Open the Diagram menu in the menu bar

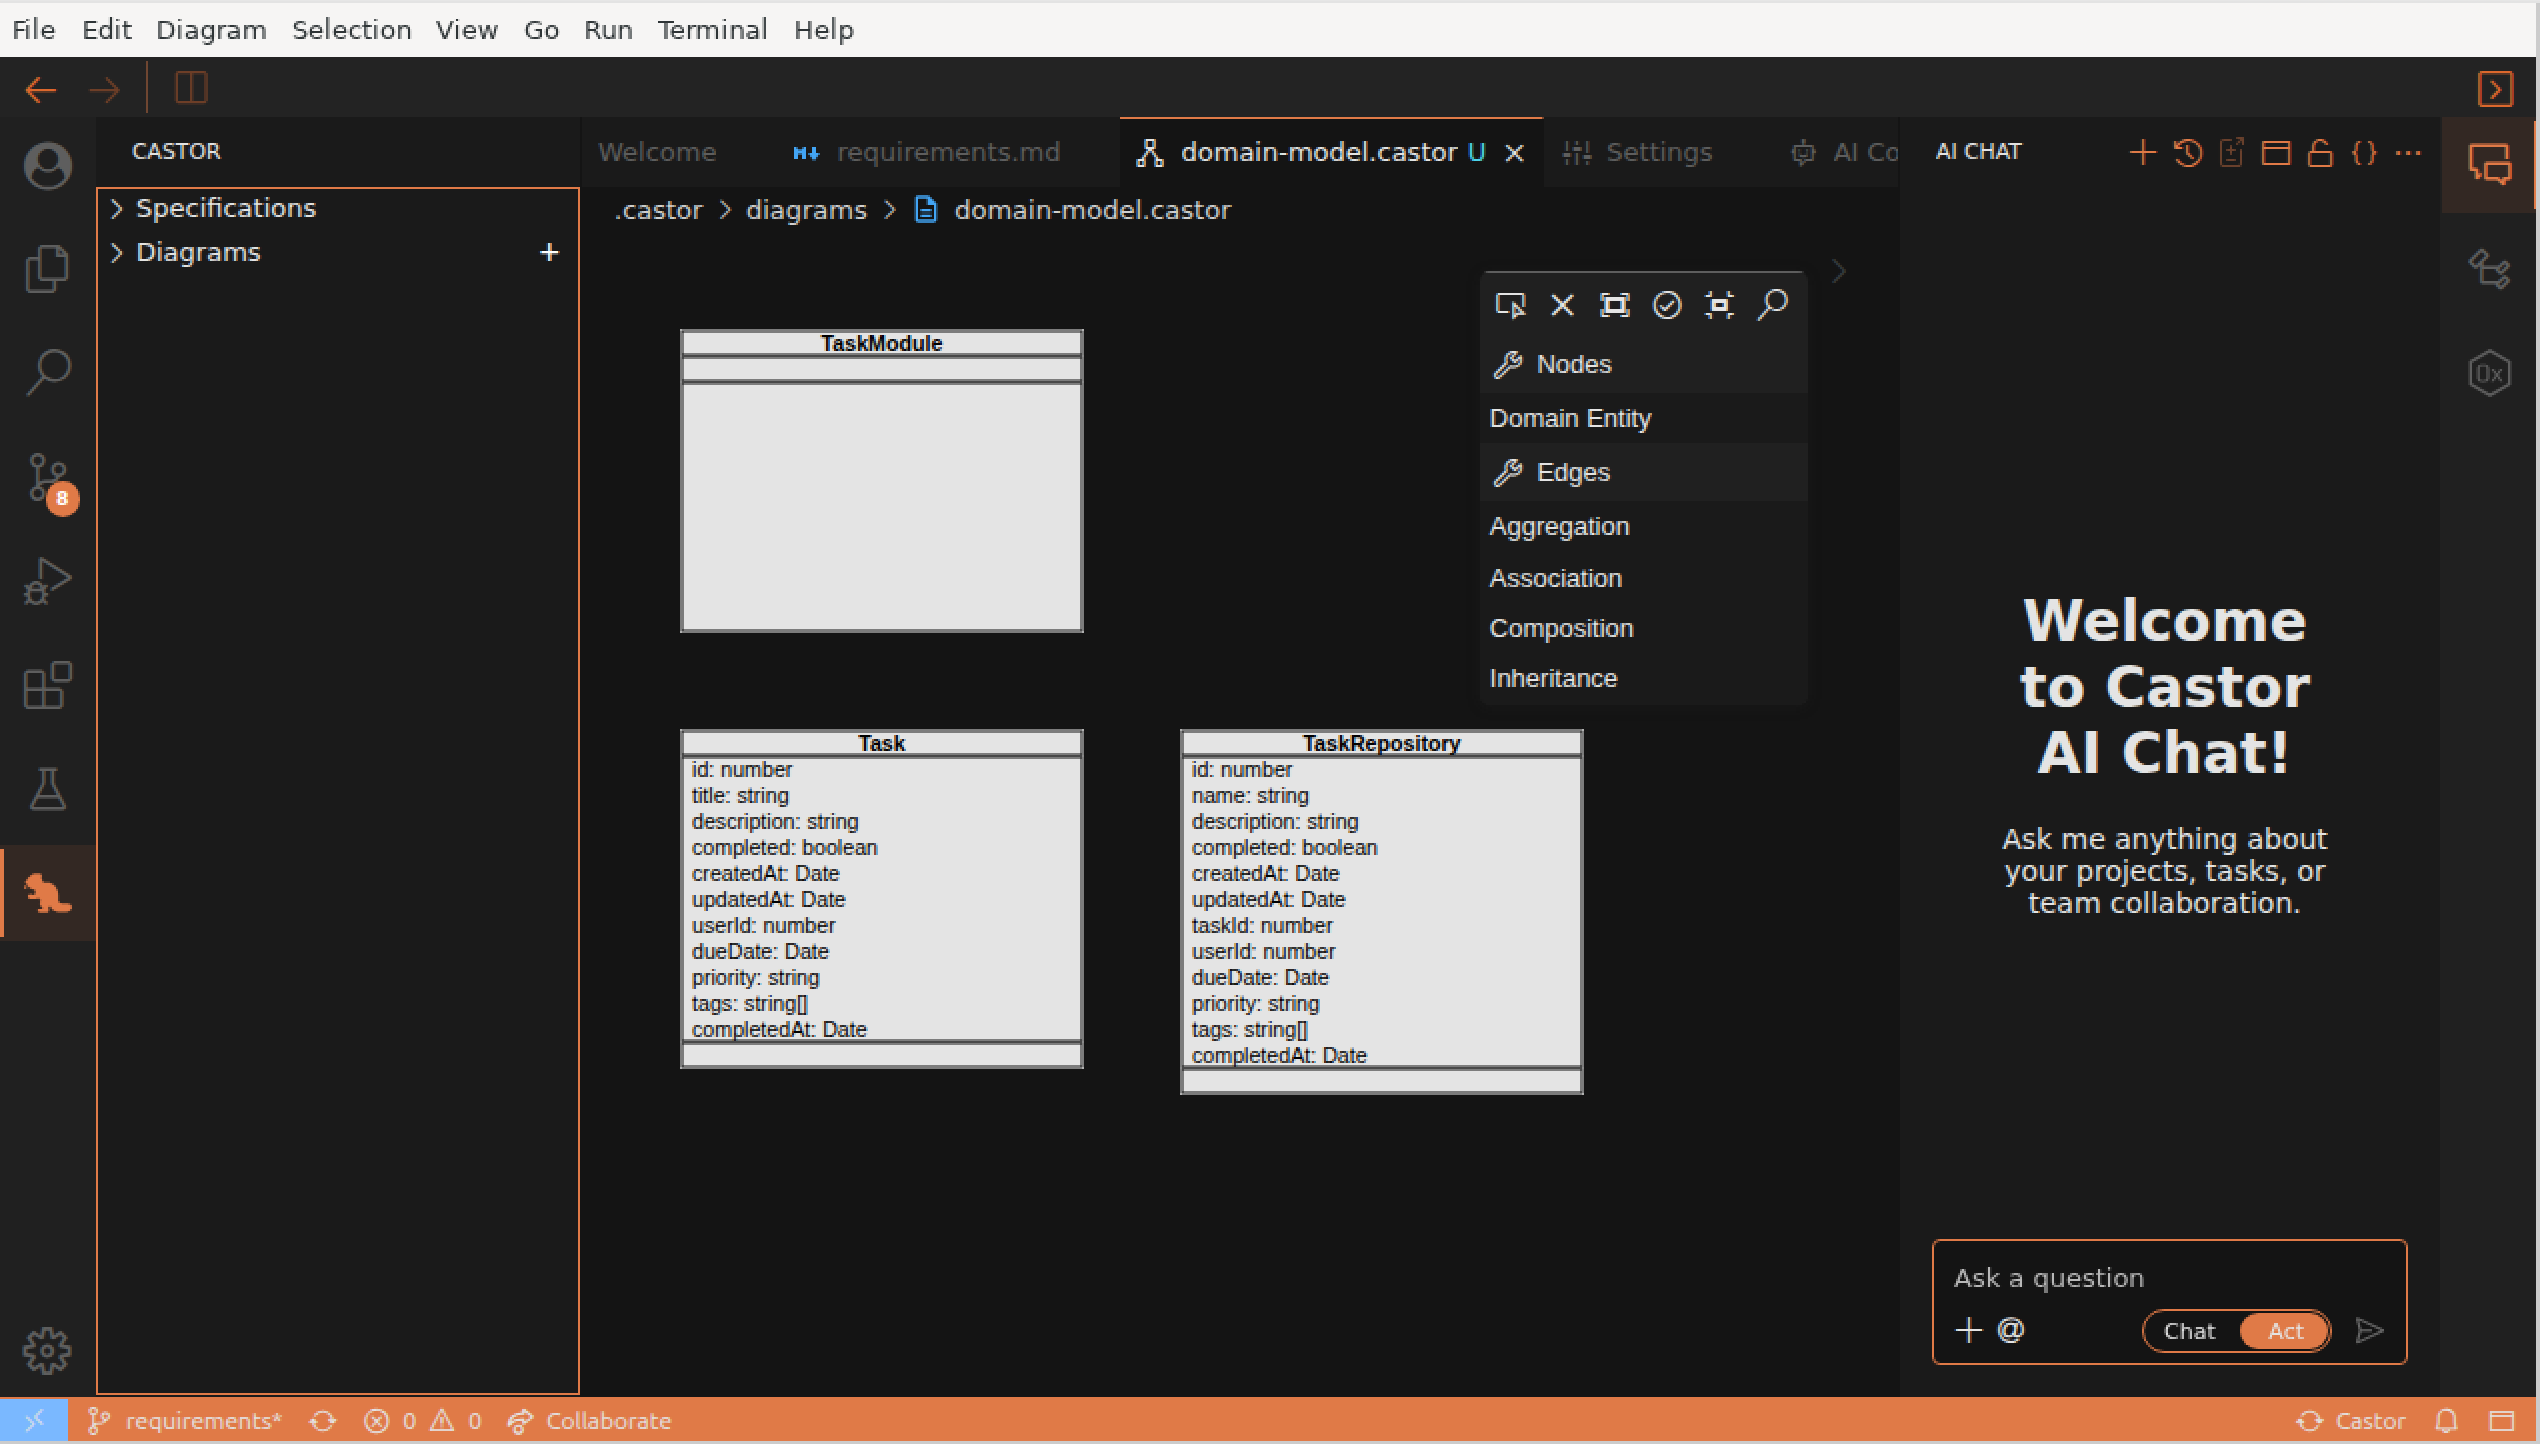click(210, 29)
